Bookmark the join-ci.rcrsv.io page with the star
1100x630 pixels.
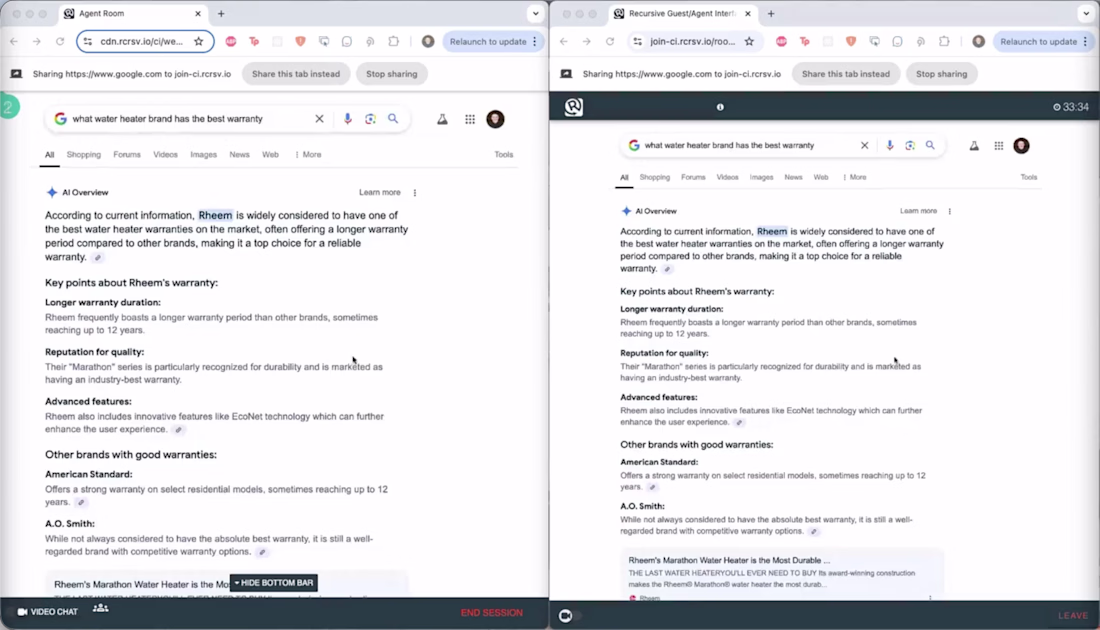click(749, 41)
